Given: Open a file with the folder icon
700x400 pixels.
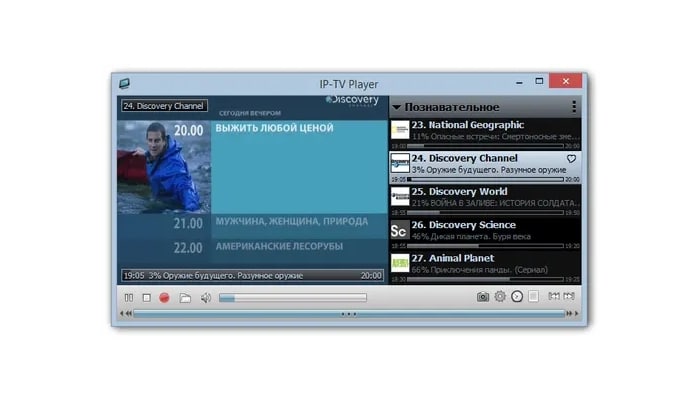Looking at the screenshot, I should coord(185,298).
